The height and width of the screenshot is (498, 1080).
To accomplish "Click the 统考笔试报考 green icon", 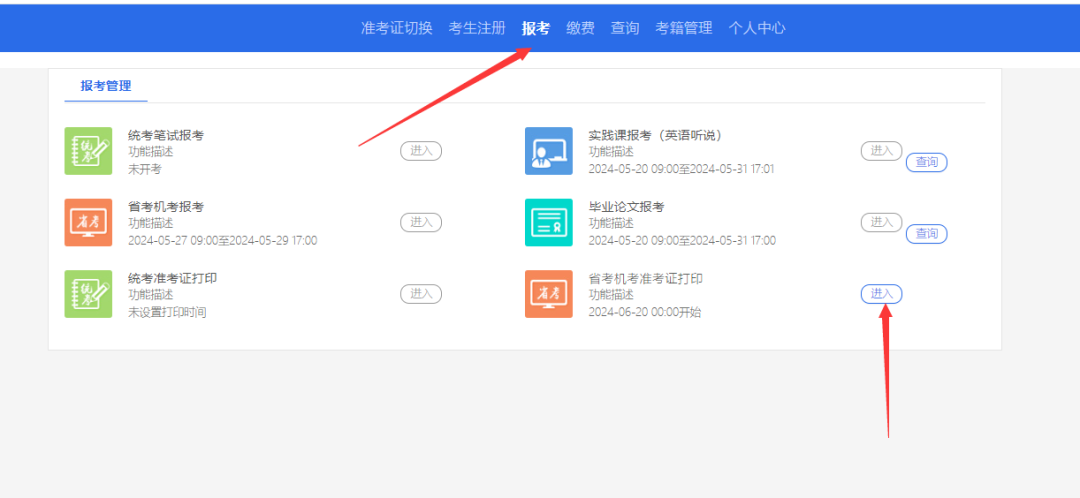I will tap(88, 151).
